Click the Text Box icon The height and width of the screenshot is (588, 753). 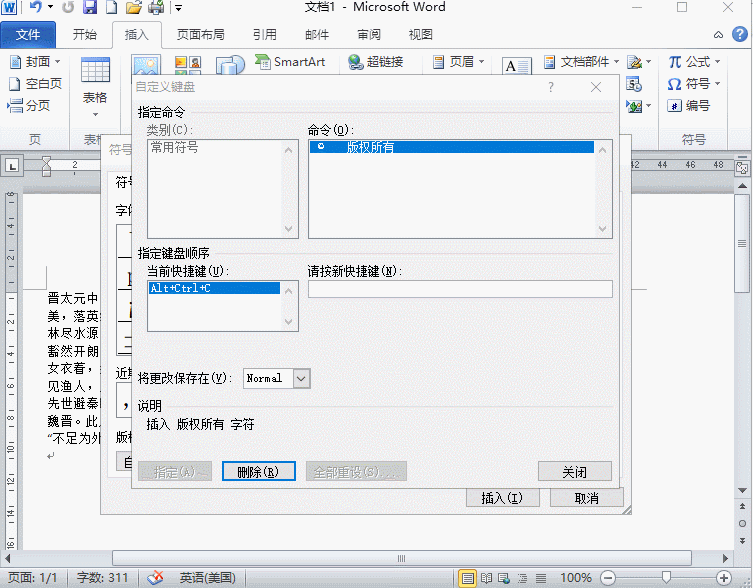coord(516,66)
